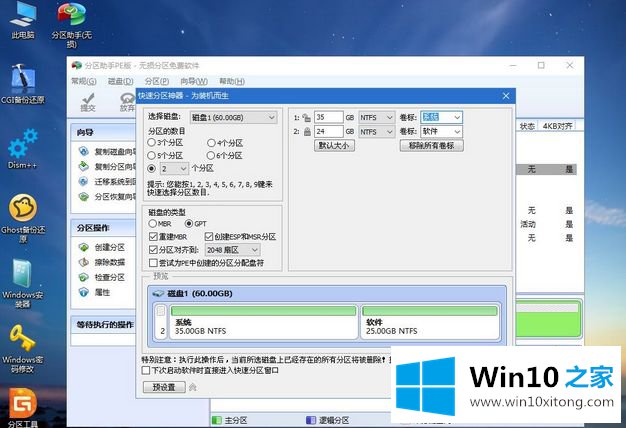The image size is (626, 428).
Task: Uncheck the 重建MBR checkbox
Action: [x=153, y=237]
